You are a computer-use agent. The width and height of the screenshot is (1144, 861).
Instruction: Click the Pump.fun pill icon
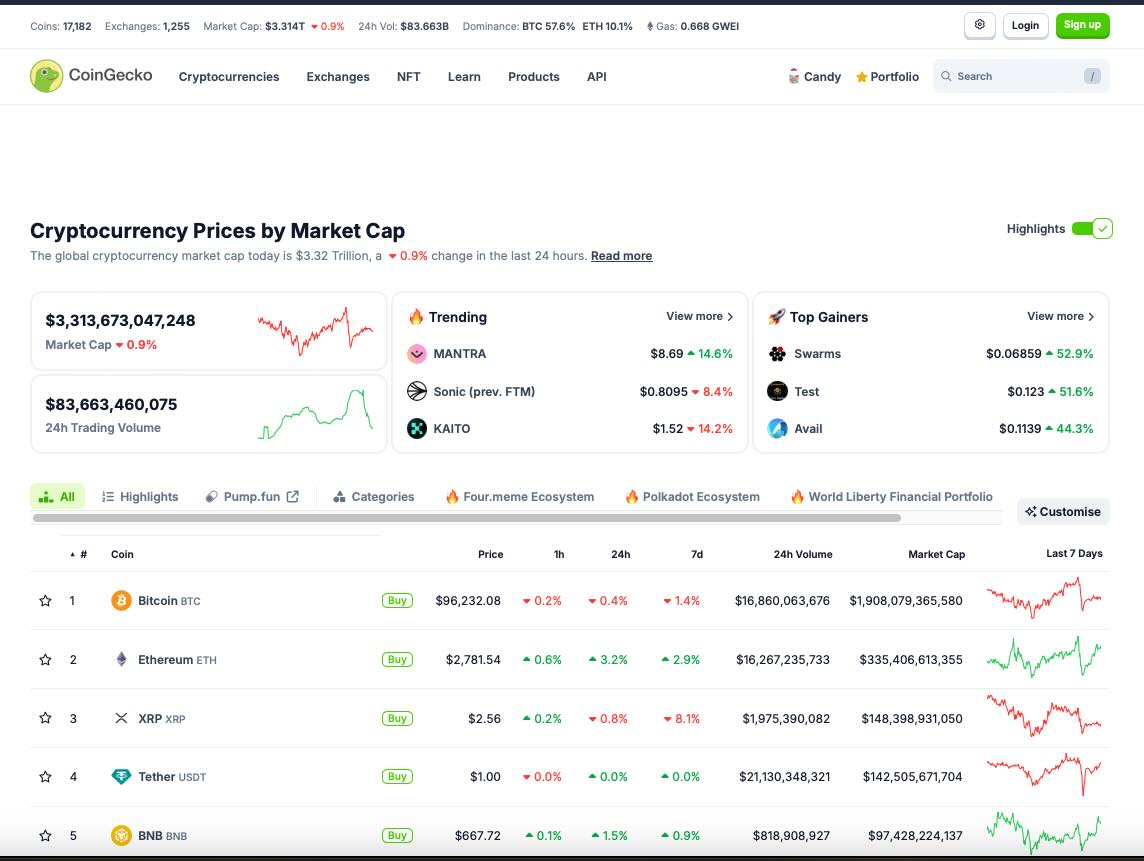[212, 497]
